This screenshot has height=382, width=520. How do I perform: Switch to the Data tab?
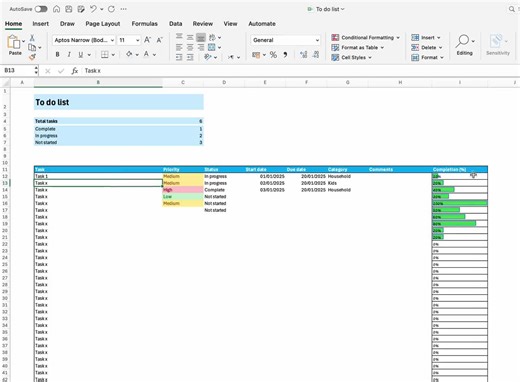[x=176, y=24]
